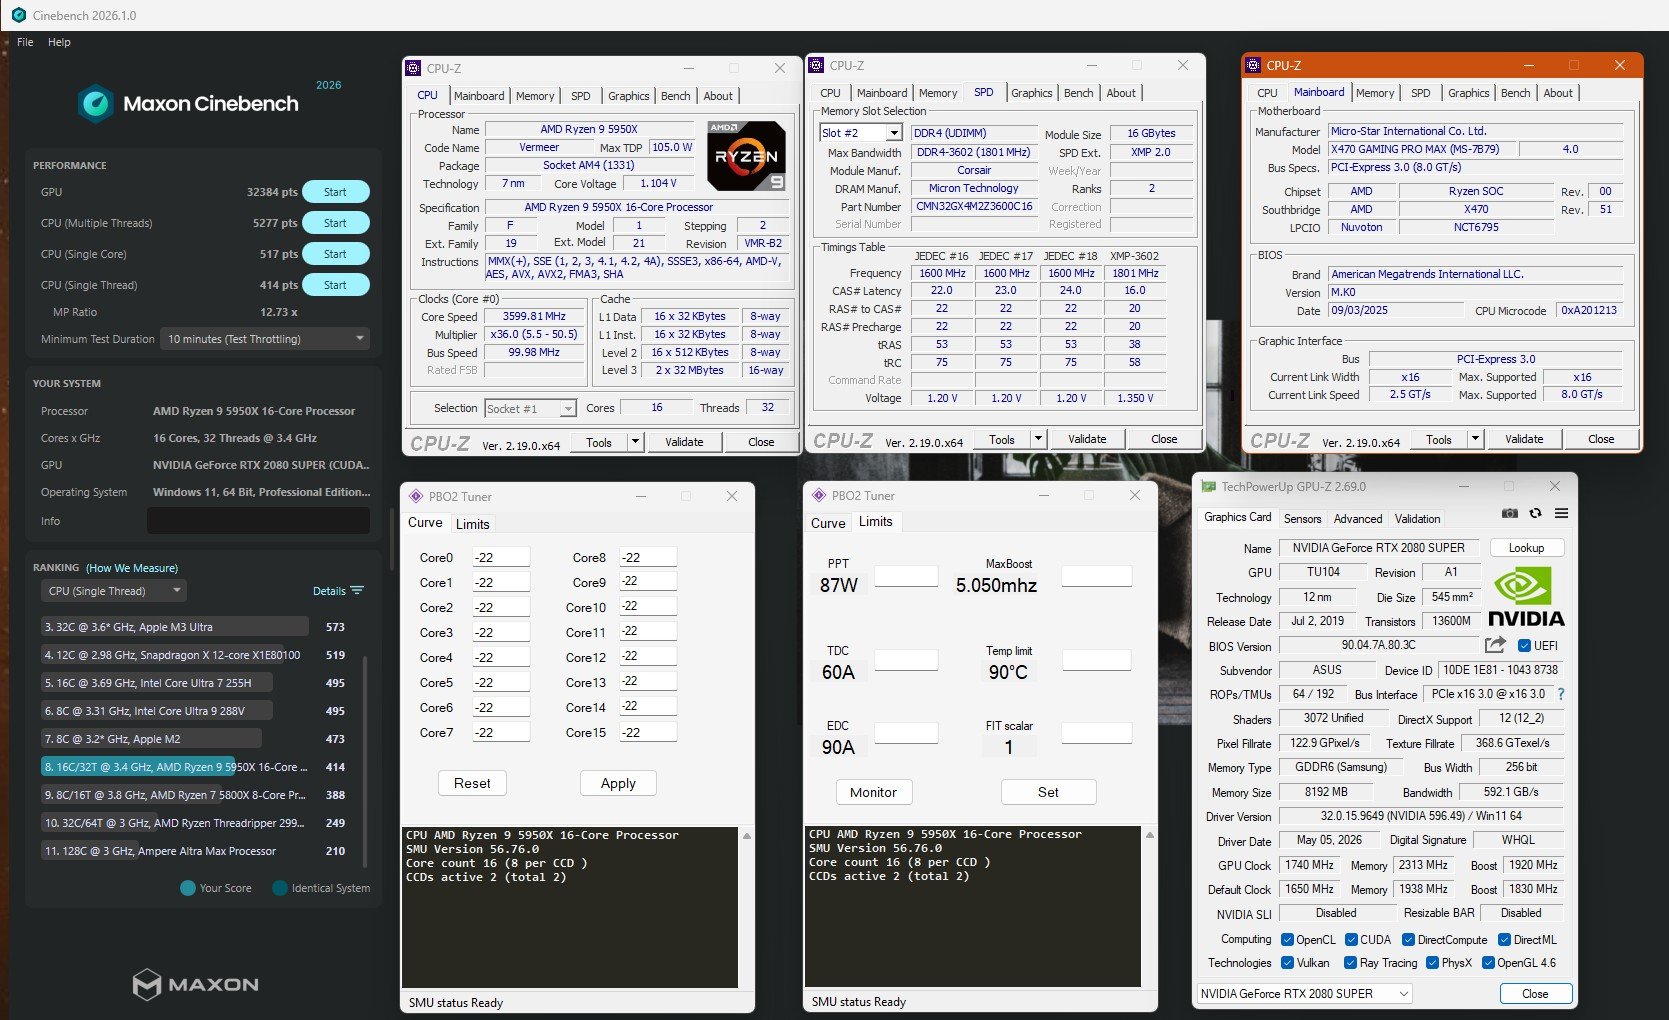Viewport: 1669px width, 1020px height.
Task: Minimize the GPU-Z window
Action: tap(1465, 486)
